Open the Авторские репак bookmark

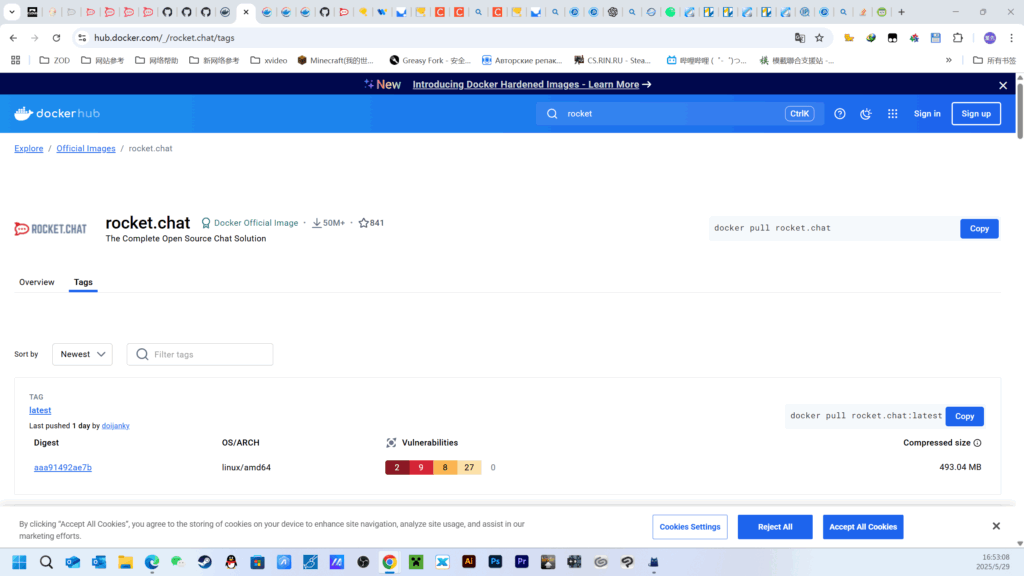pos(522,60)
